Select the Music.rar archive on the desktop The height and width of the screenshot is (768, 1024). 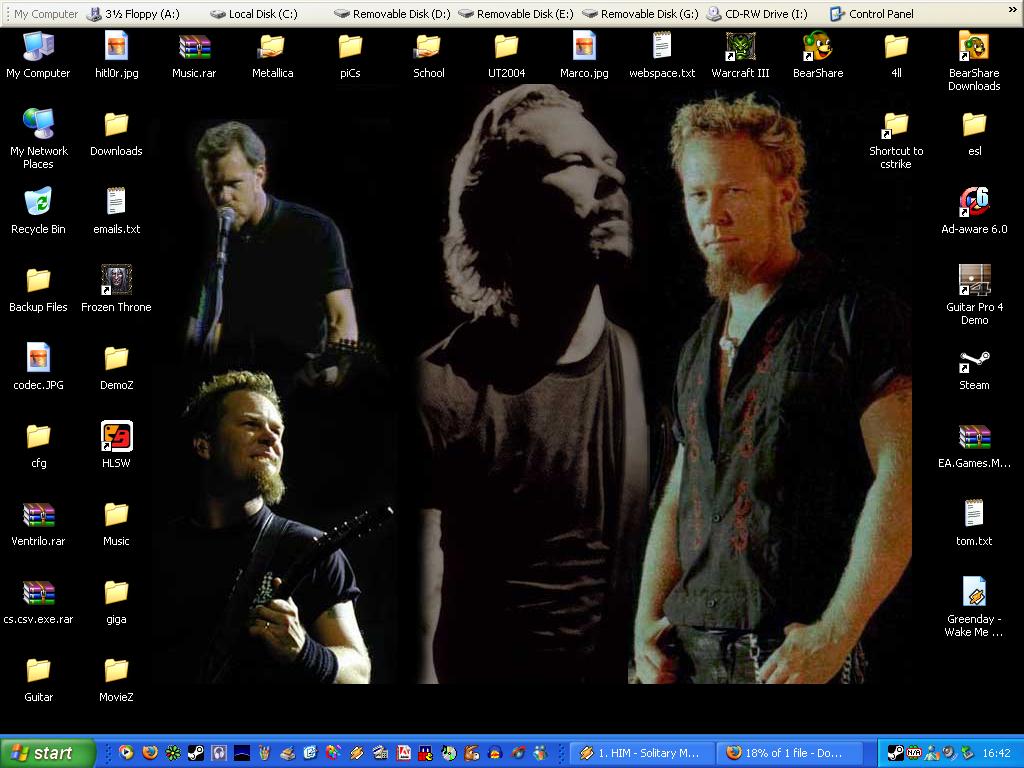(x=194, y=48)
